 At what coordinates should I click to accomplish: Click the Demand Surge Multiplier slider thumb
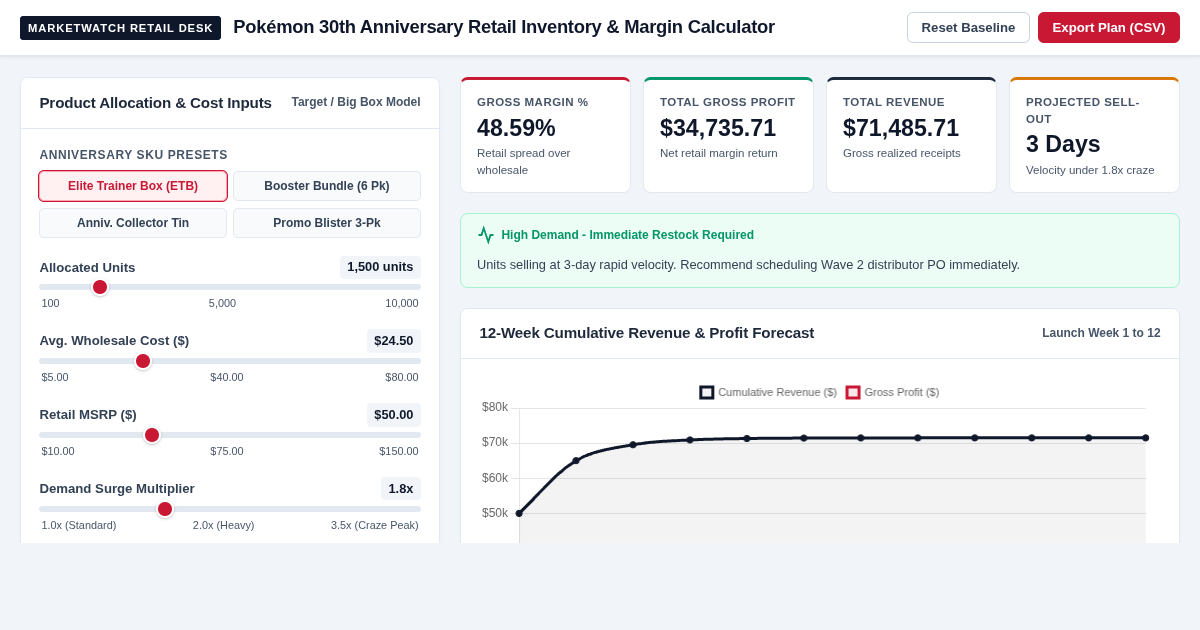click(x=165, y=509)
